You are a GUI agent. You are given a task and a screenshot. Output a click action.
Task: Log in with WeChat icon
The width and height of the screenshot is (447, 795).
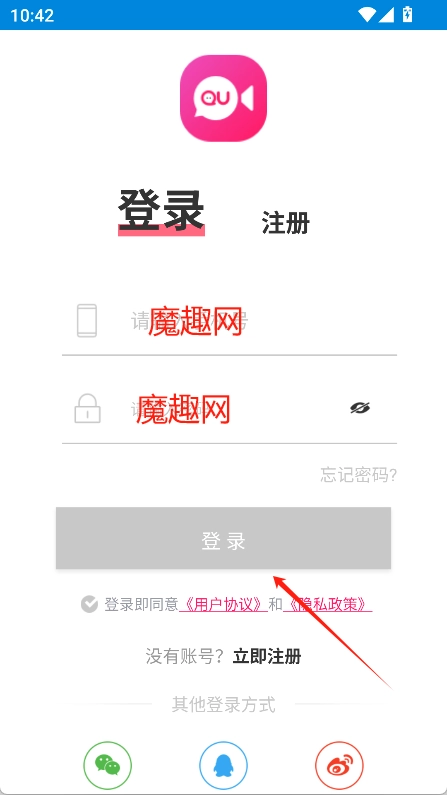click(x=107, y=766)
